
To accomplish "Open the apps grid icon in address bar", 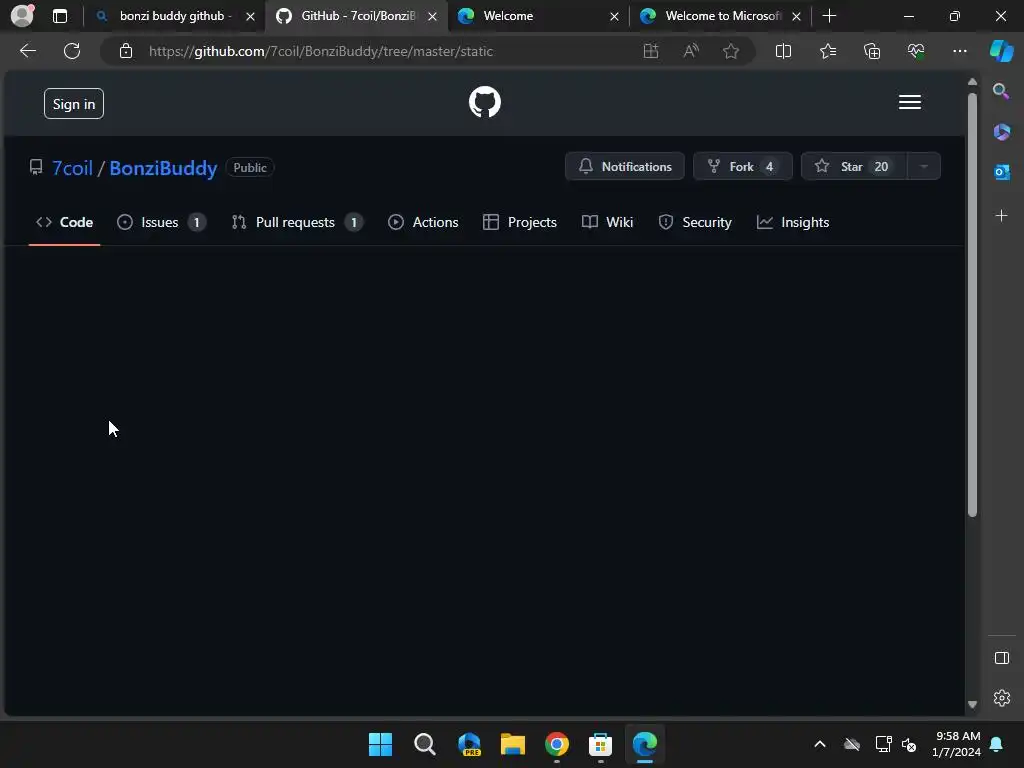I will (650, 51).
